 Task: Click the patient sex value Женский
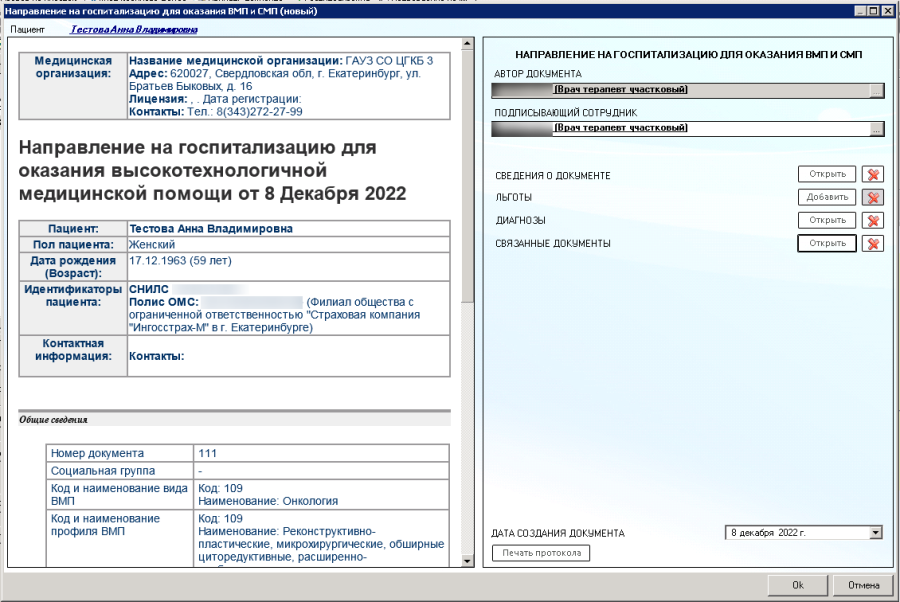(x=152, y=244)
